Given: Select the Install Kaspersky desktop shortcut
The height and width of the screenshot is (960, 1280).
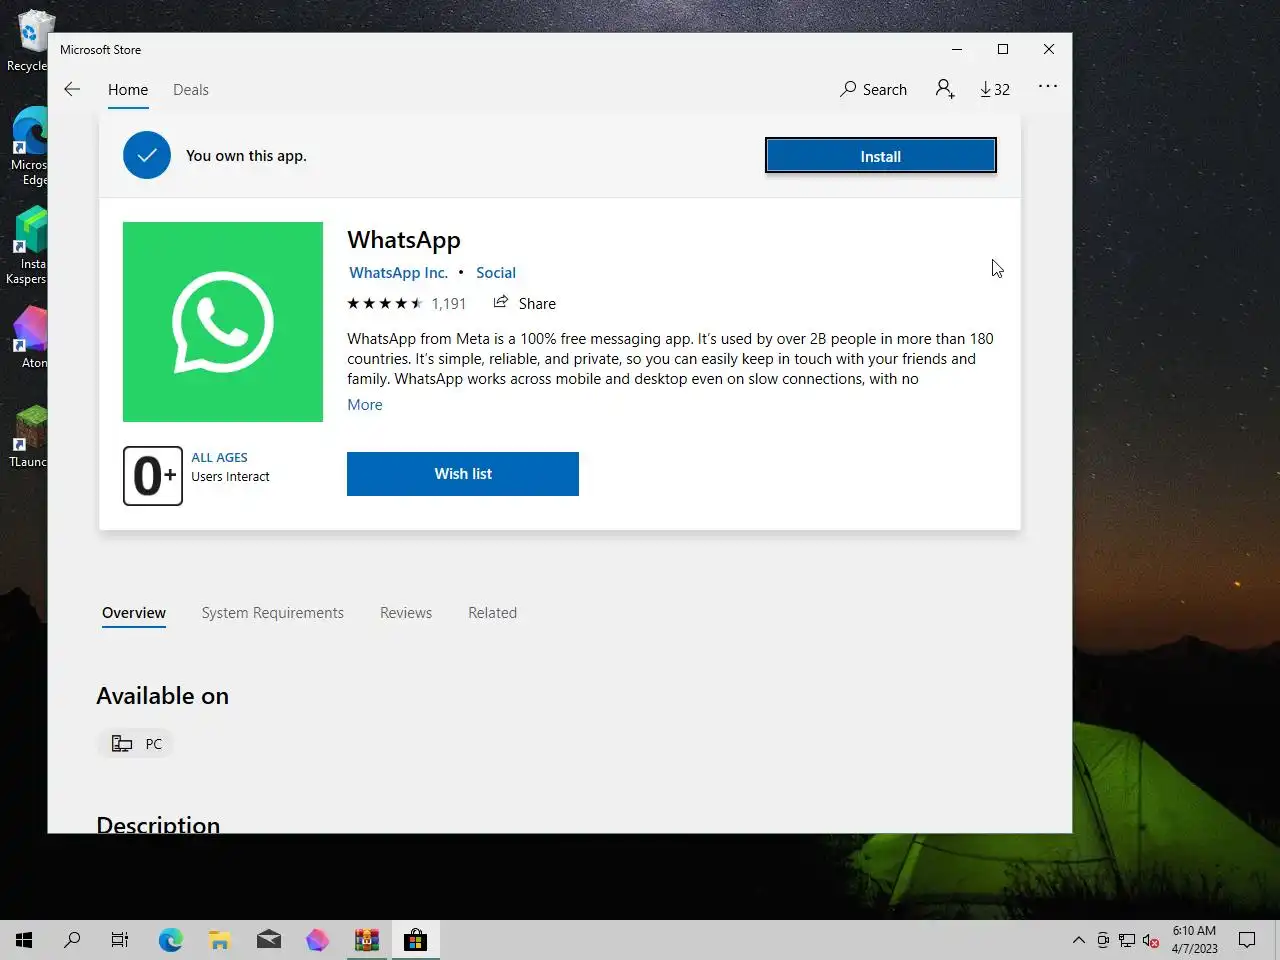Looking at the screenshot, I should [28, 246].
